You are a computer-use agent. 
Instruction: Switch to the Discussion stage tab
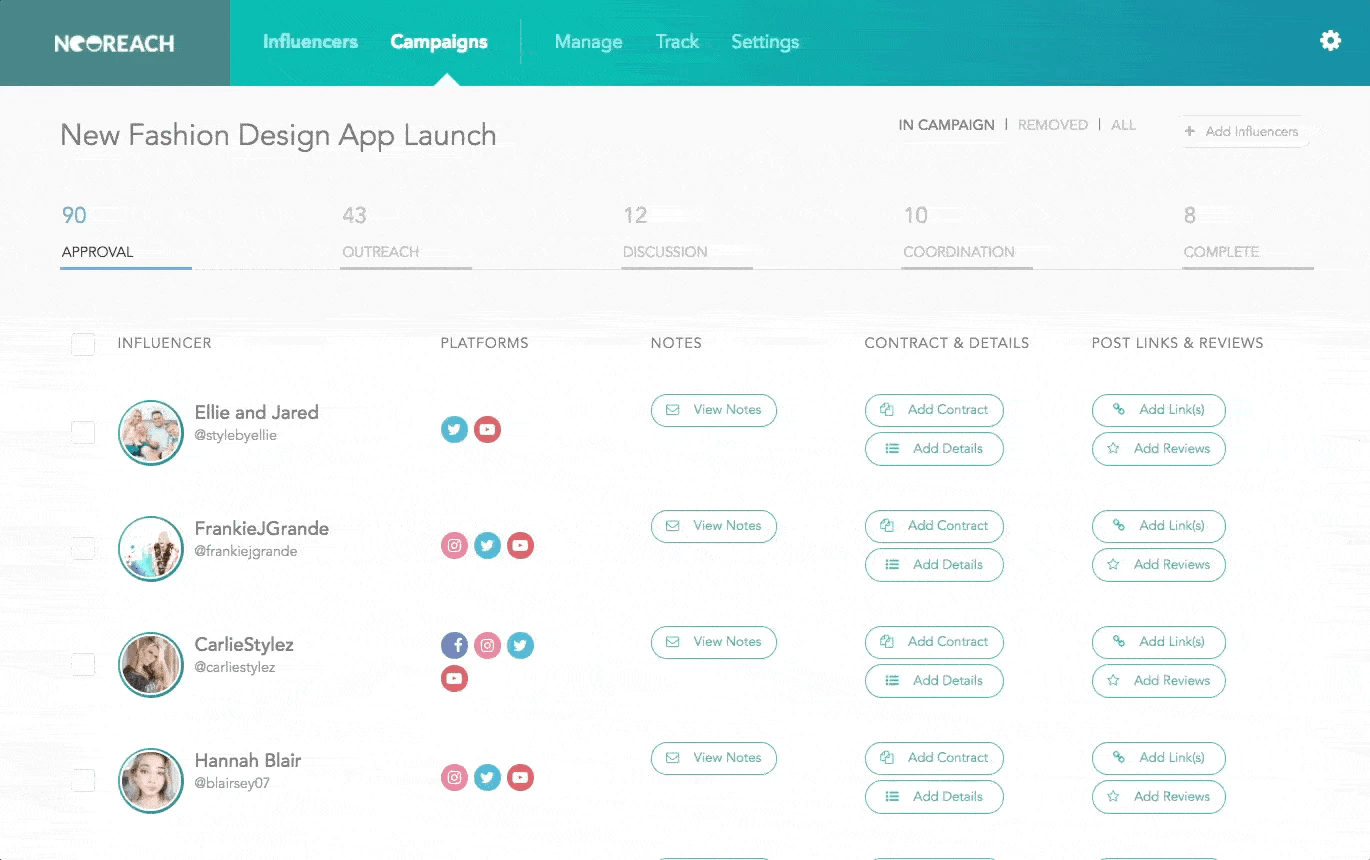tap(665, 252)
